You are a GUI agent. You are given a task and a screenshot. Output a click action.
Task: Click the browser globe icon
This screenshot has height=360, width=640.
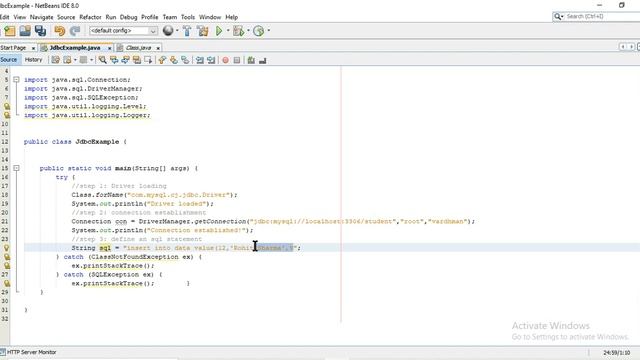pyautogui.click(x=168, y=30)
